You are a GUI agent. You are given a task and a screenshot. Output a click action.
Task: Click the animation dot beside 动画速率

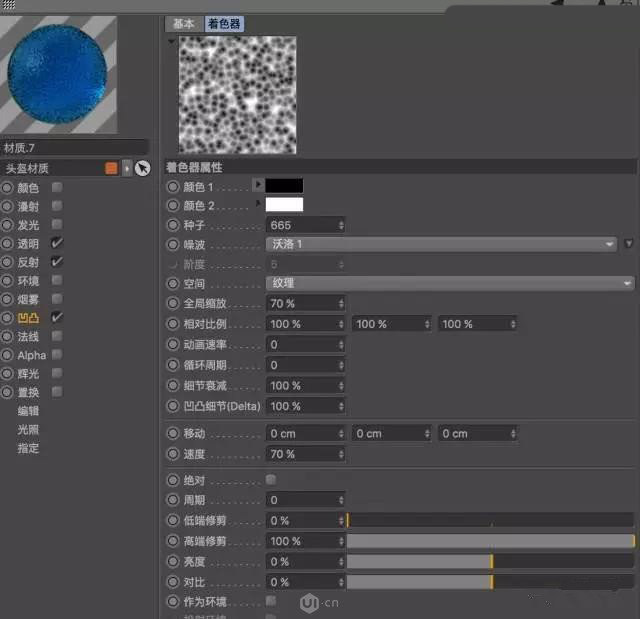(x=173, y=344)
